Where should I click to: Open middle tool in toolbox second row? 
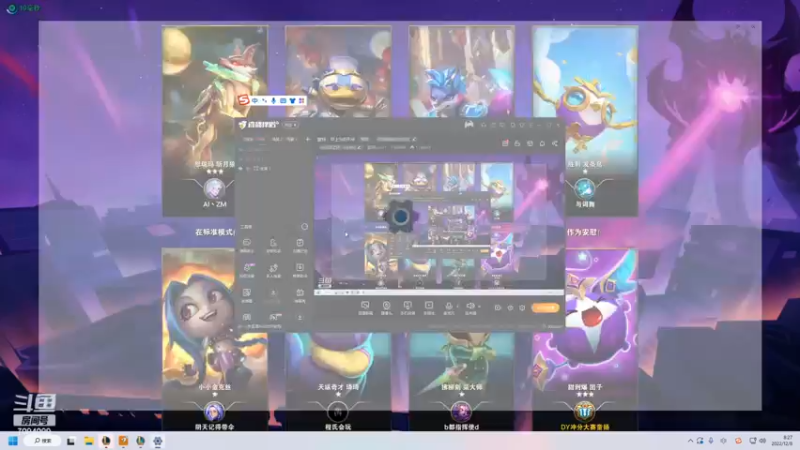(273, 270)
